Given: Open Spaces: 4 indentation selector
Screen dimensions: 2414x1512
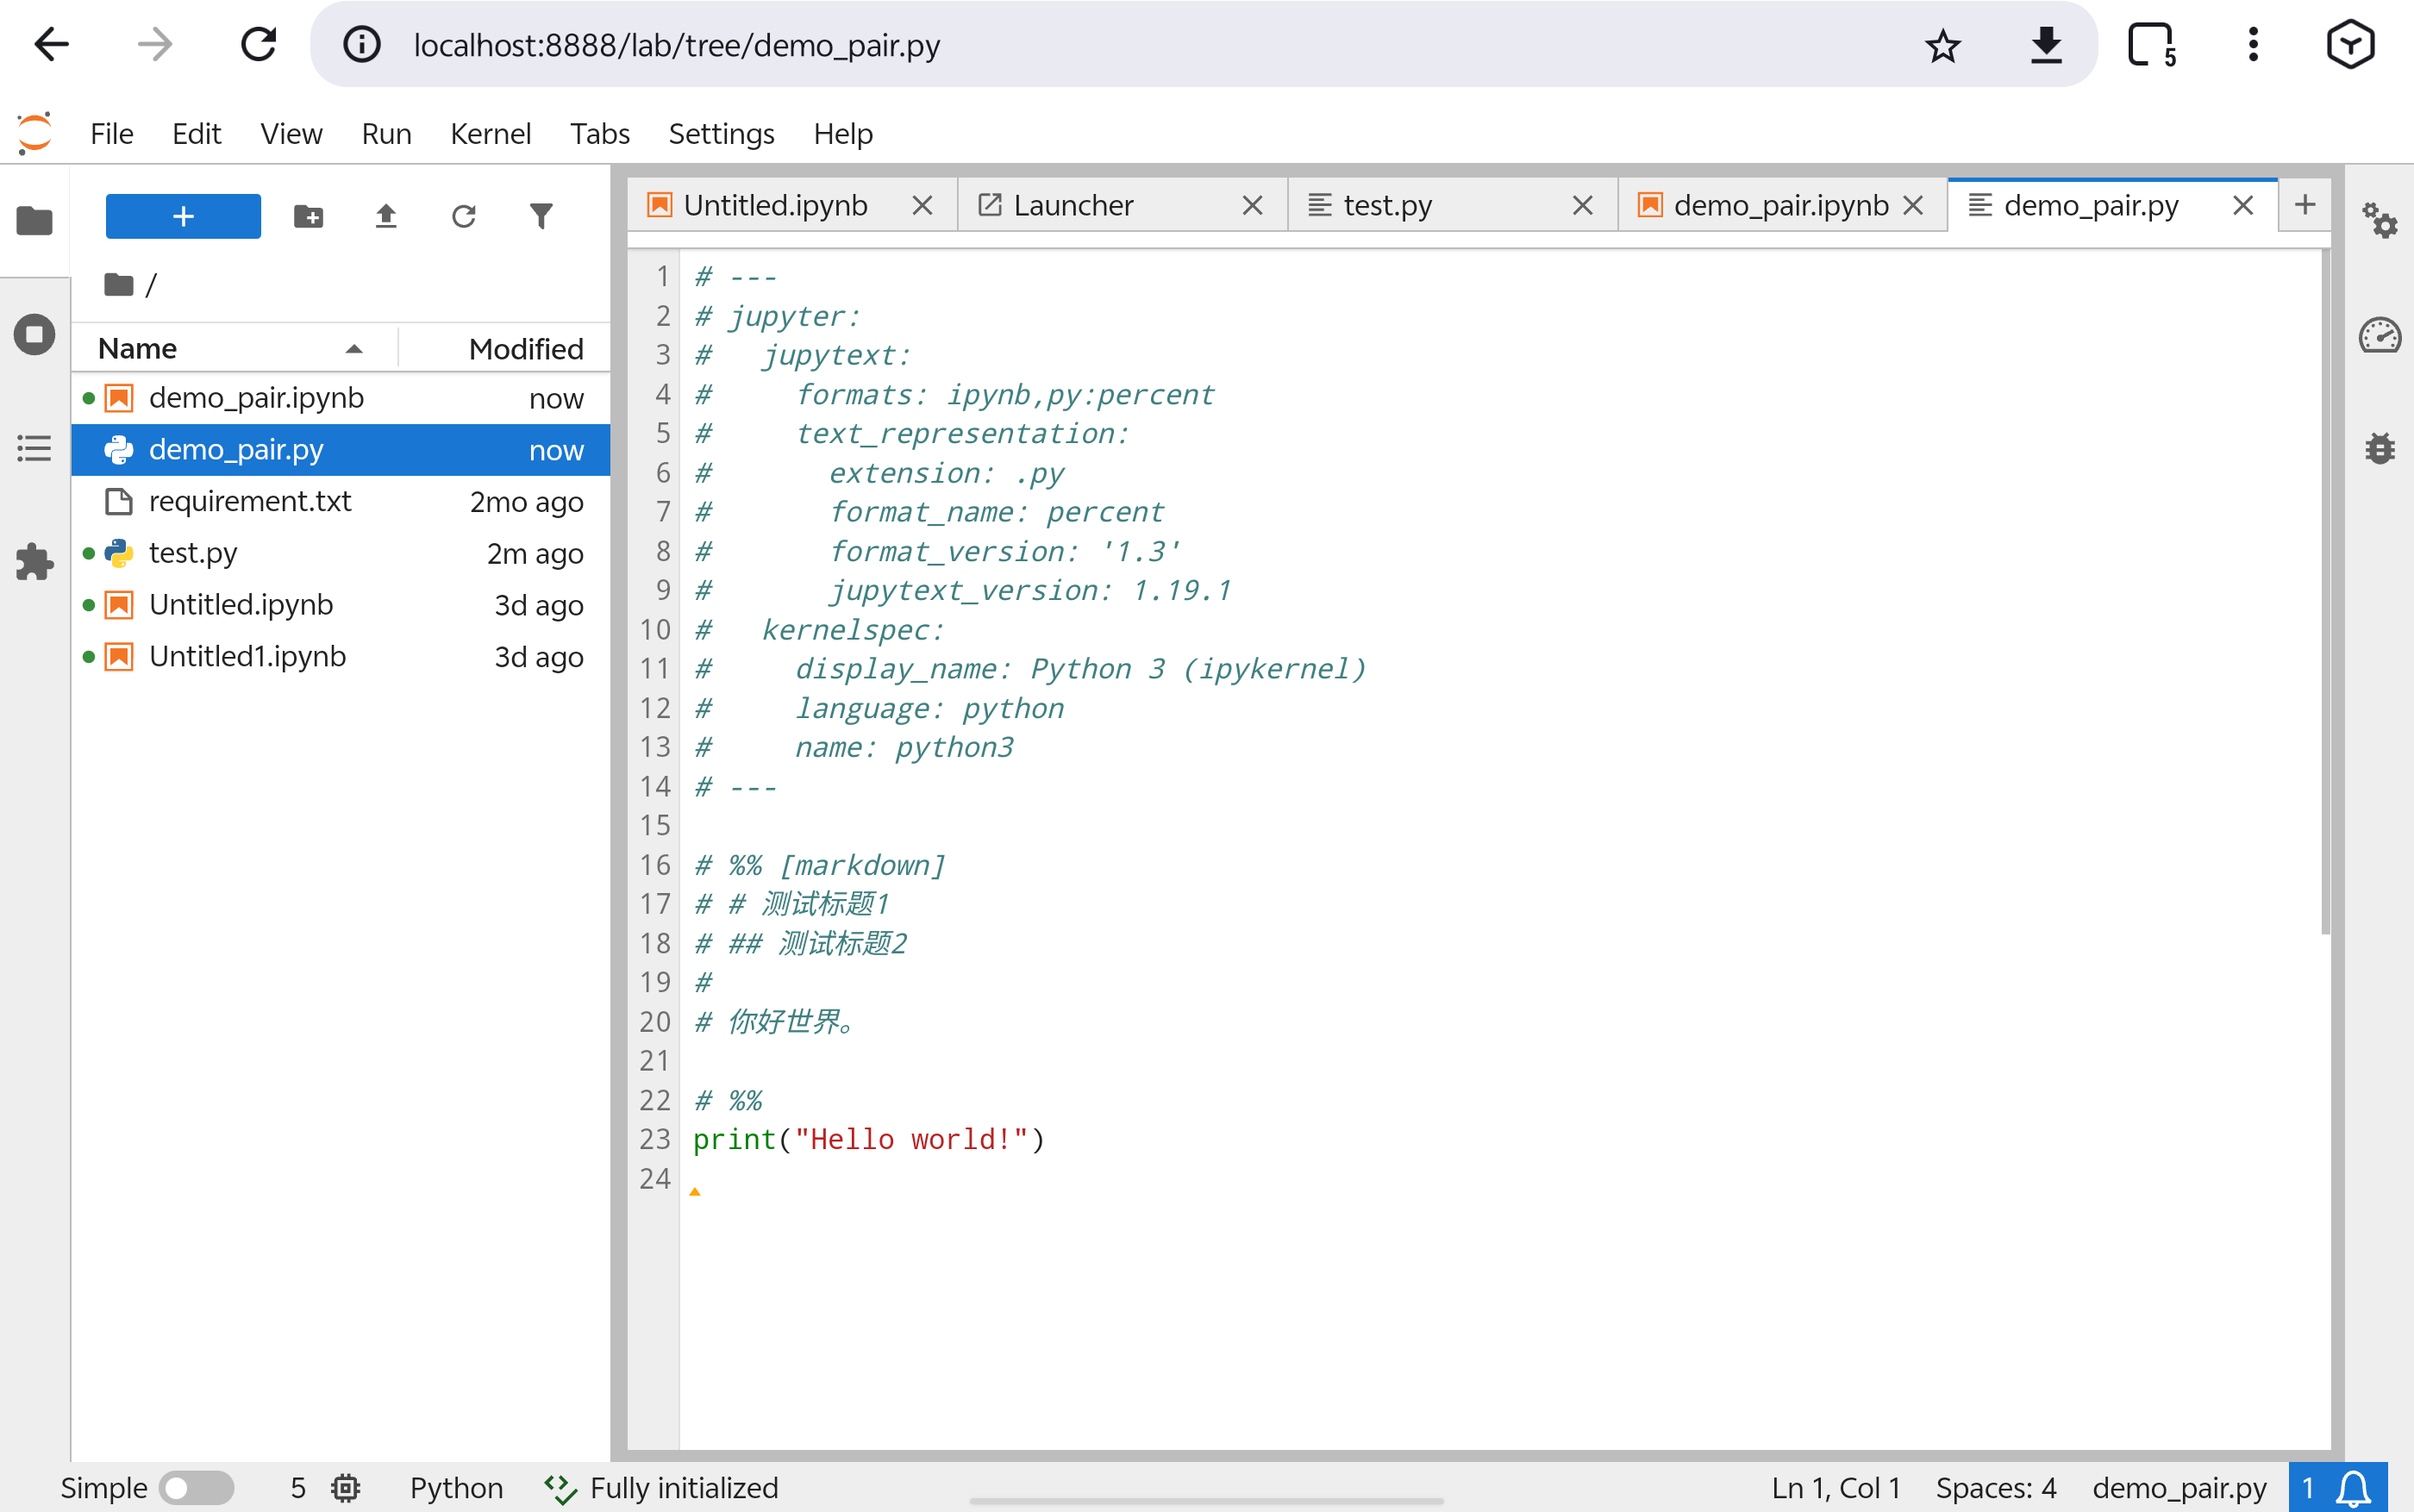Looking at the screenshot, I should click(1995, 1487).
